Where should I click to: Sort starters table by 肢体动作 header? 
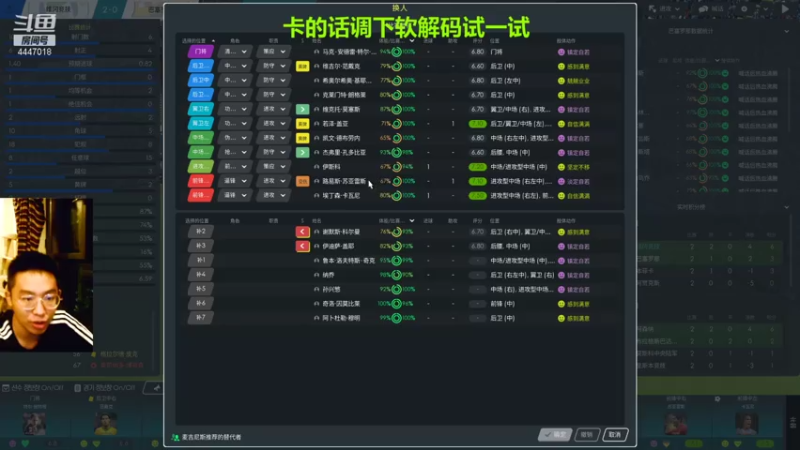coord(566,41)
